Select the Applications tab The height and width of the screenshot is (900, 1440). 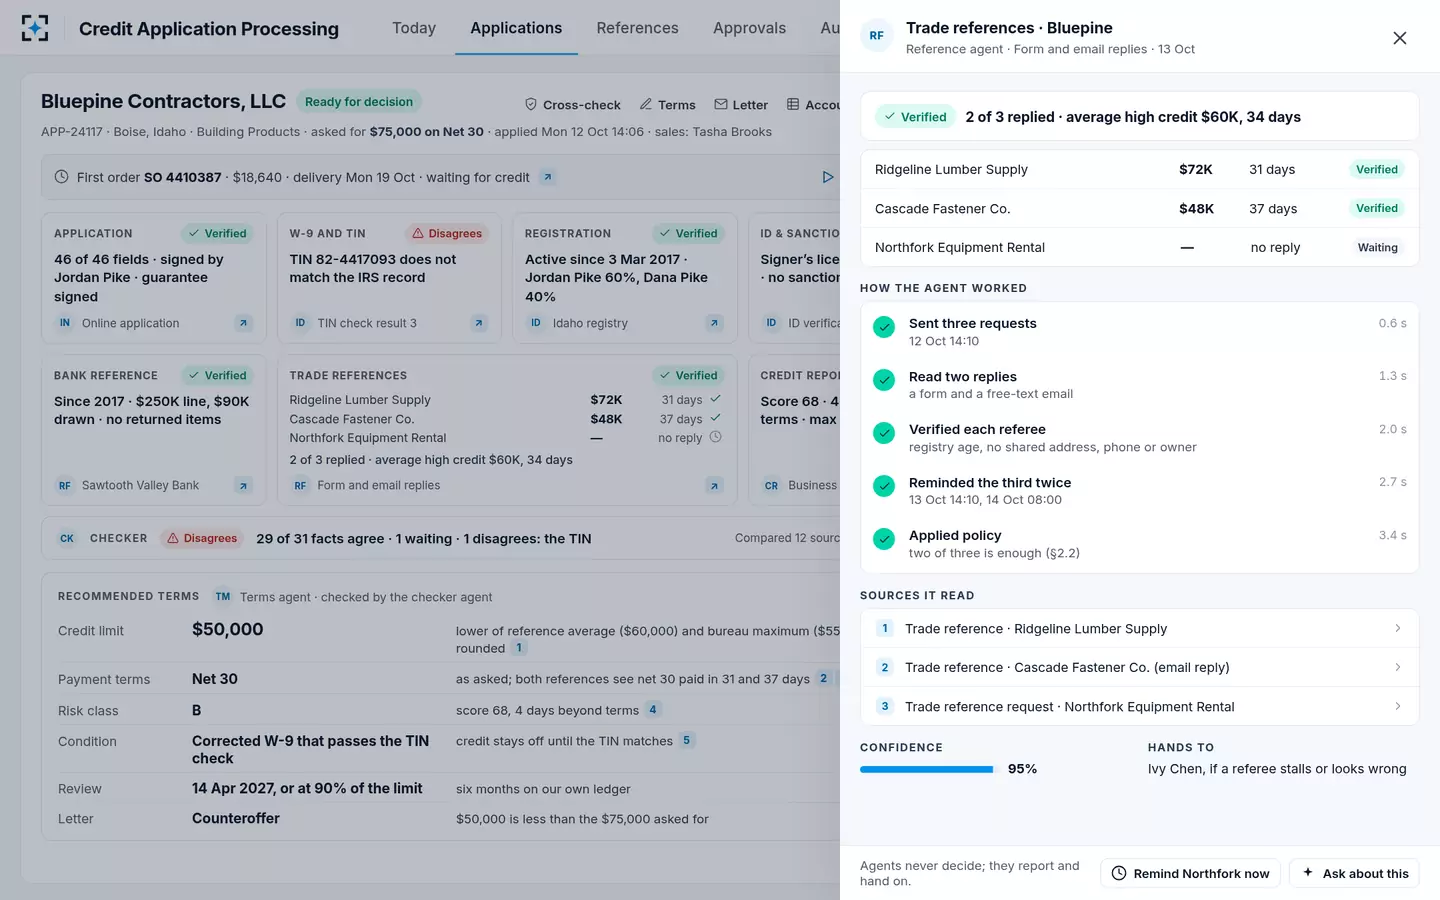tap(516, 28)
